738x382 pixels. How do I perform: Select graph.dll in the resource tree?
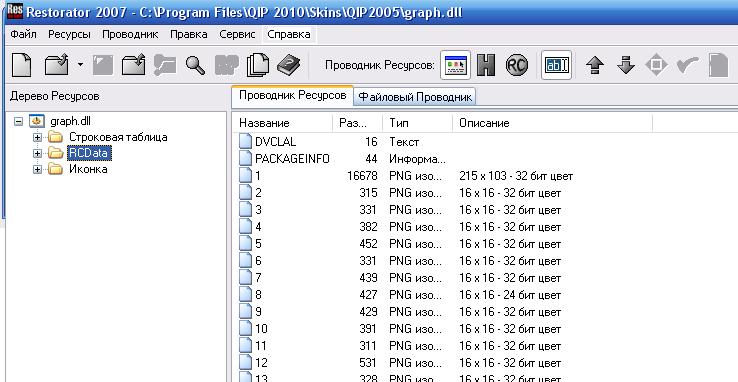pos(70,121)
